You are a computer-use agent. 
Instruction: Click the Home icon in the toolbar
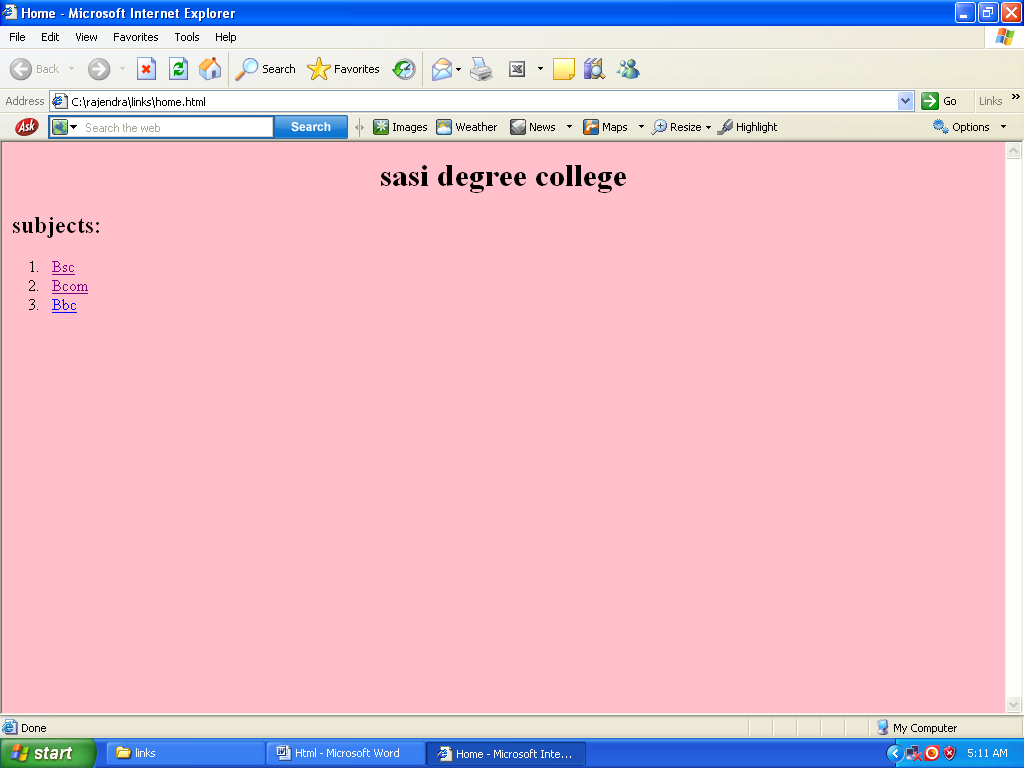pos(209,68)
